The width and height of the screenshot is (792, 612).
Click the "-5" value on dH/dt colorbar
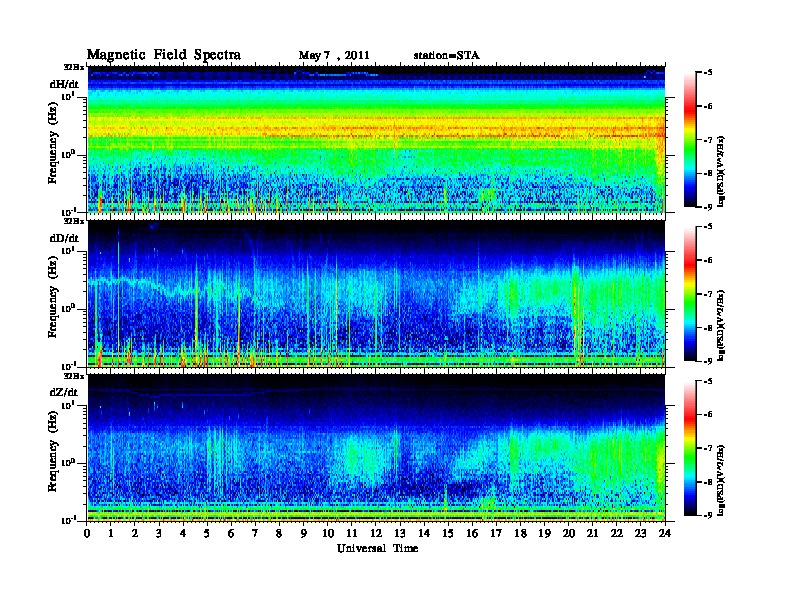(x=707, y=73)
